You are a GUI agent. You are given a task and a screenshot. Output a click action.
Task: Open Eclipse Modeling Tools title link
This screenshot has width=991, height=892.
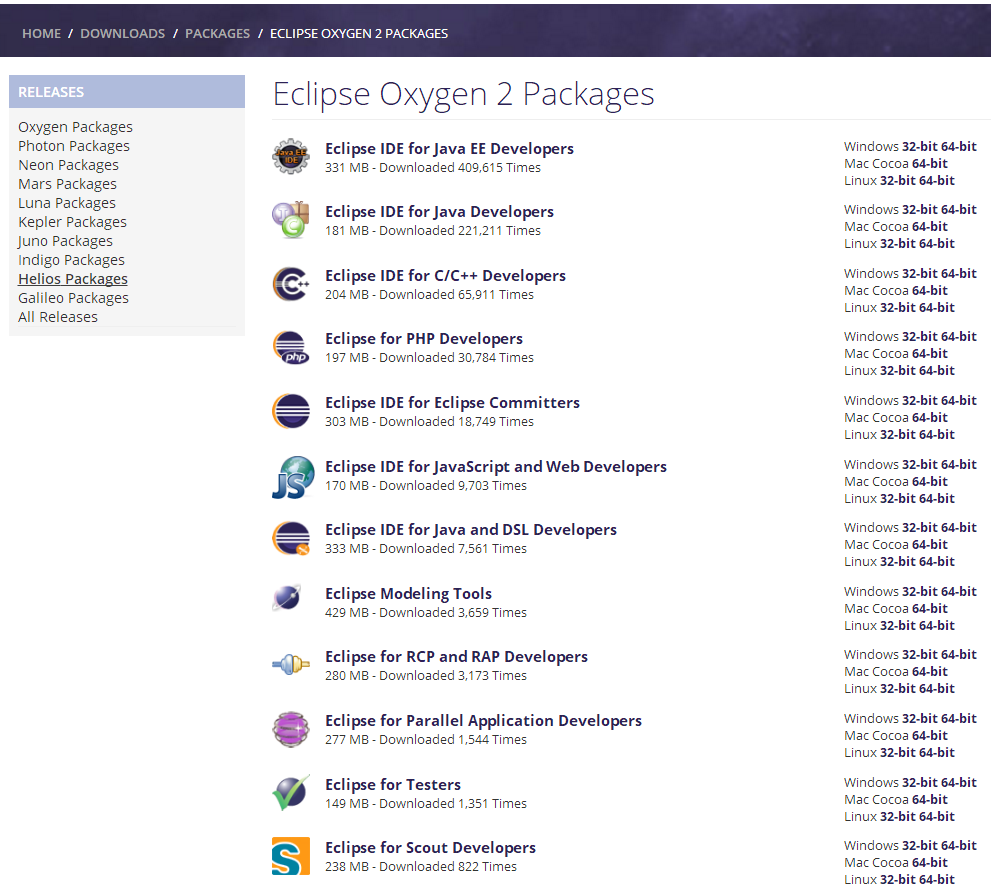point(408,594)
